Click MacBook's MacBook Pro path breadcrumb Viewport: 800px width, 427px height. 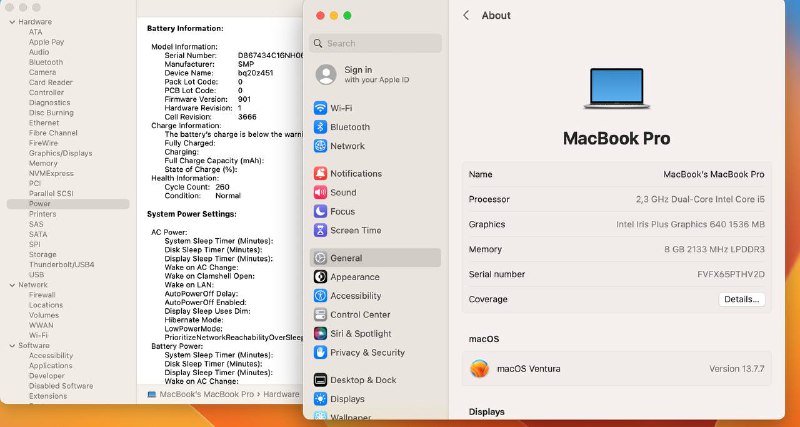pos(207,394)
